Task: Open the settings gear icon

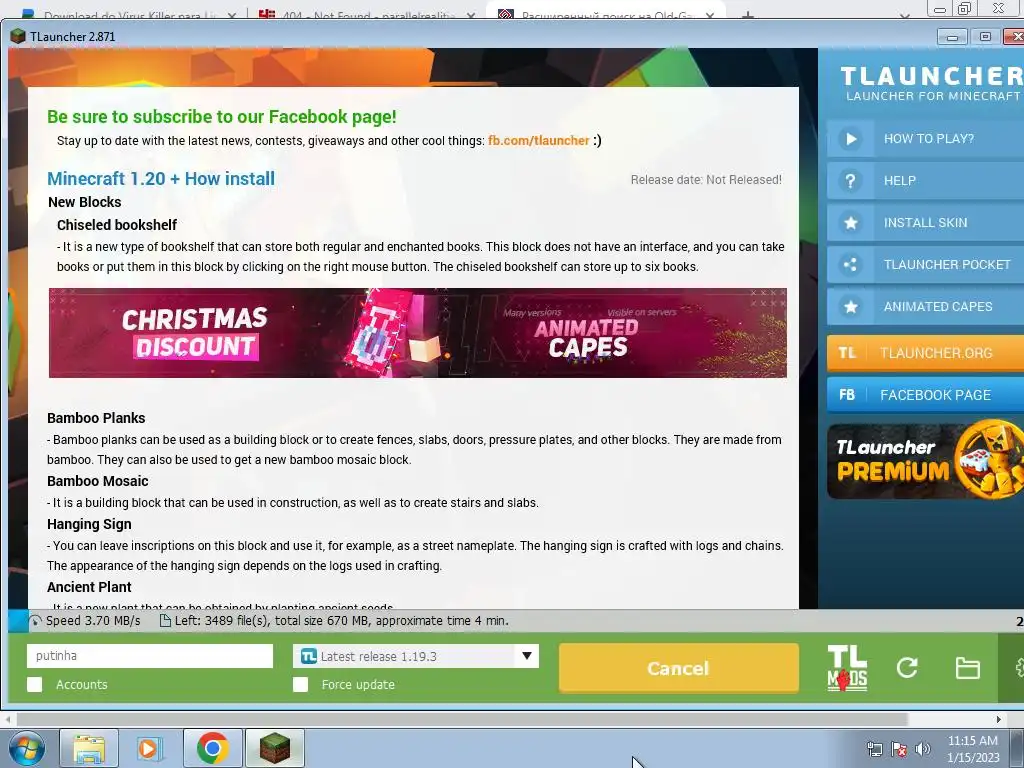Action: tap(1019, 667)
